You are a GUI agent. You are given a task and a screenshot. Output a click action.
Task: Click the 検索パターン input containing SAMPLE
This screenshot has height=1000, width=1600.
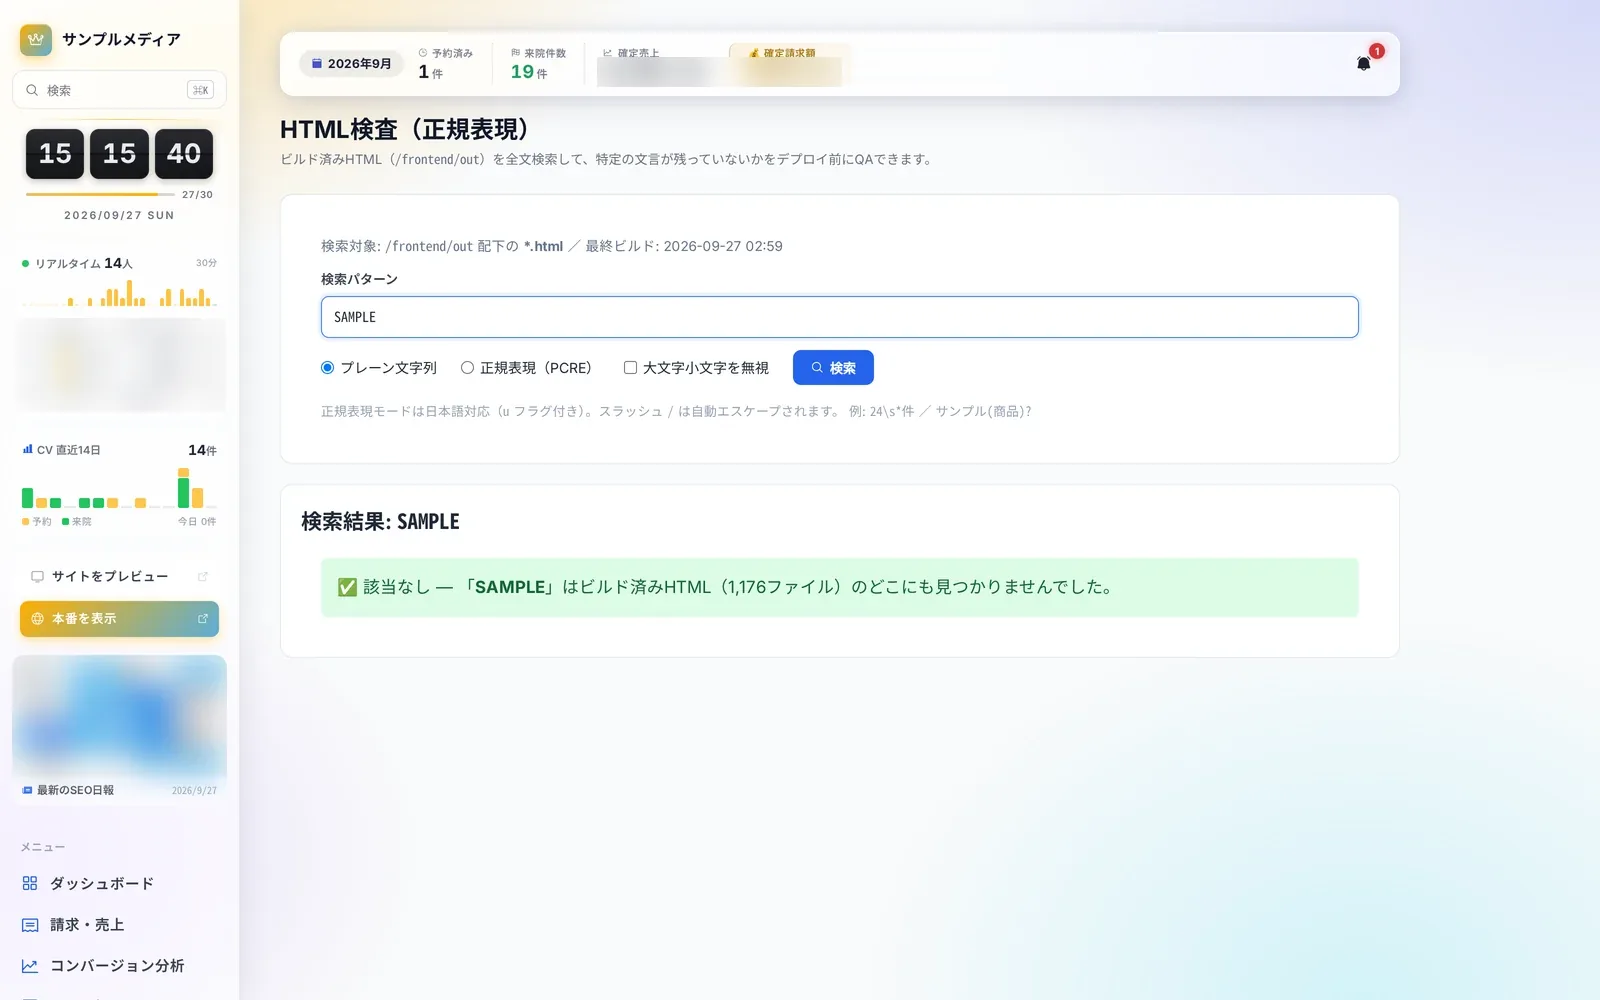pos(839,317)
